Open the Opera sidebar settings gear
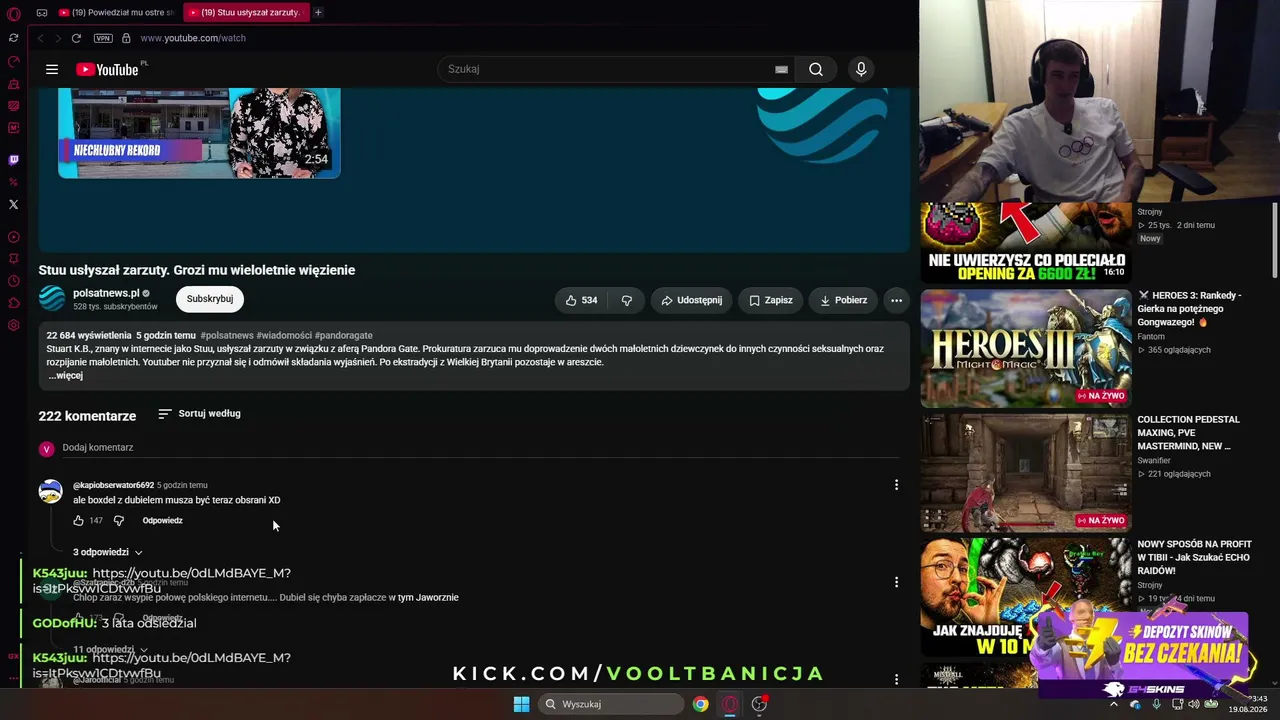1280x720 pixels. click(x=13, y=325)
